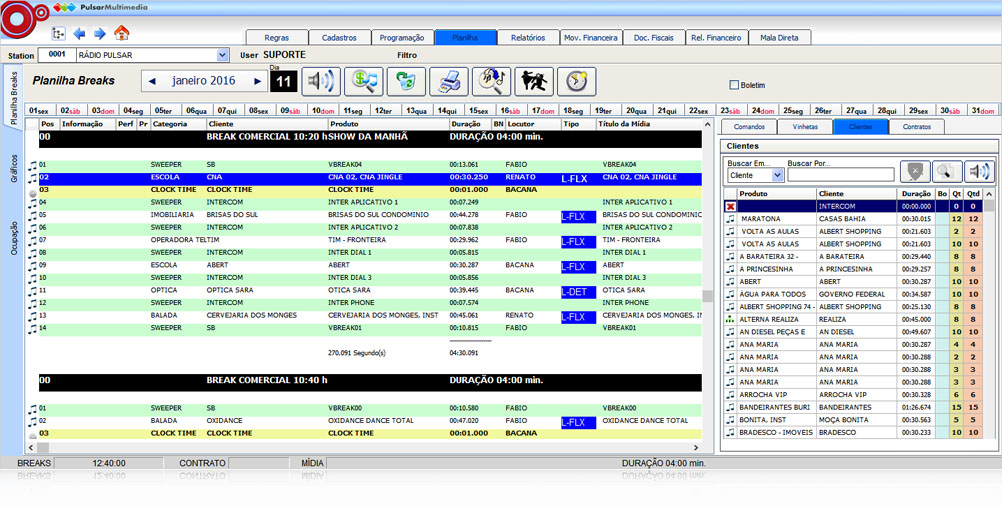The image size is (1002, 508).
Task: Click the schedule table scroll-up arrow
Action: [707, 125]
